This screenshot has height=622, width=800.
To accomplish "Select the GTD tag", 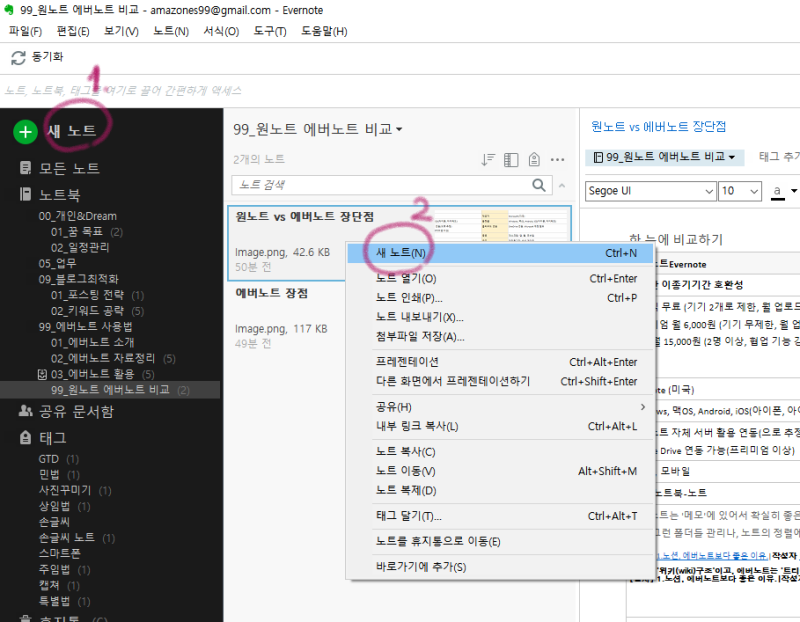I will 48,459.
